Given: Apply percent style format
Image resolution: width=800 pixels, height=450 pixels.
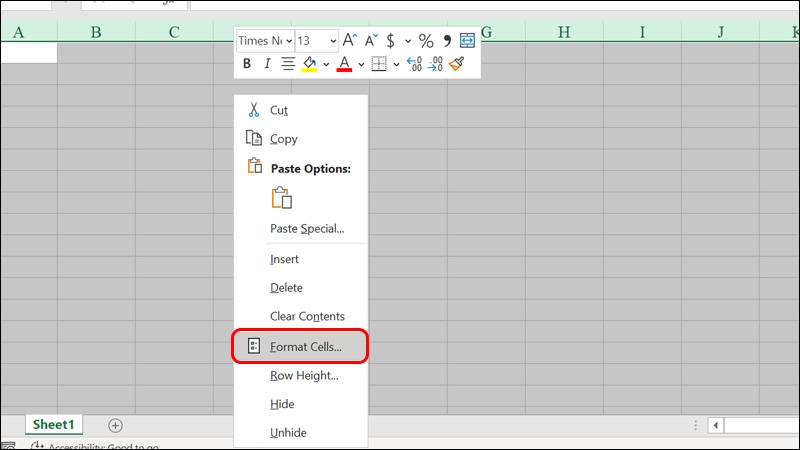Looking at the screenshot, I should 426,40.
